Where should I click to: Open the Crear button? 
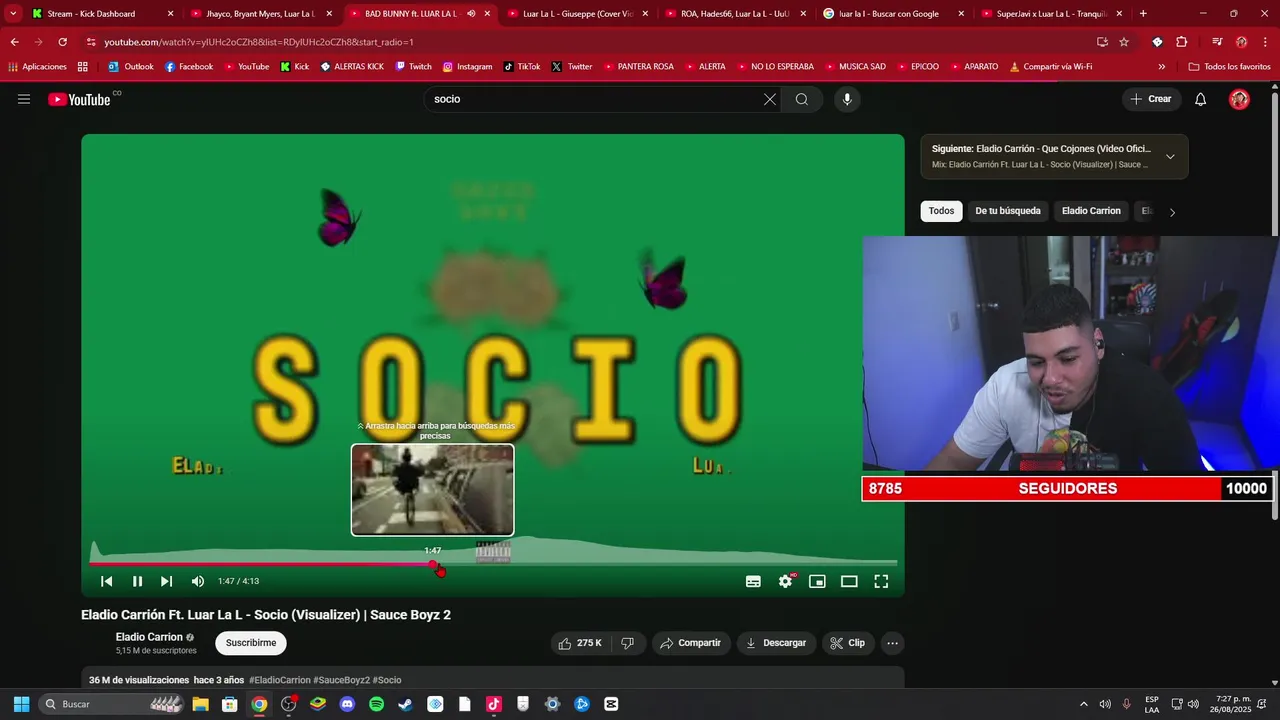coord(1151,99)
